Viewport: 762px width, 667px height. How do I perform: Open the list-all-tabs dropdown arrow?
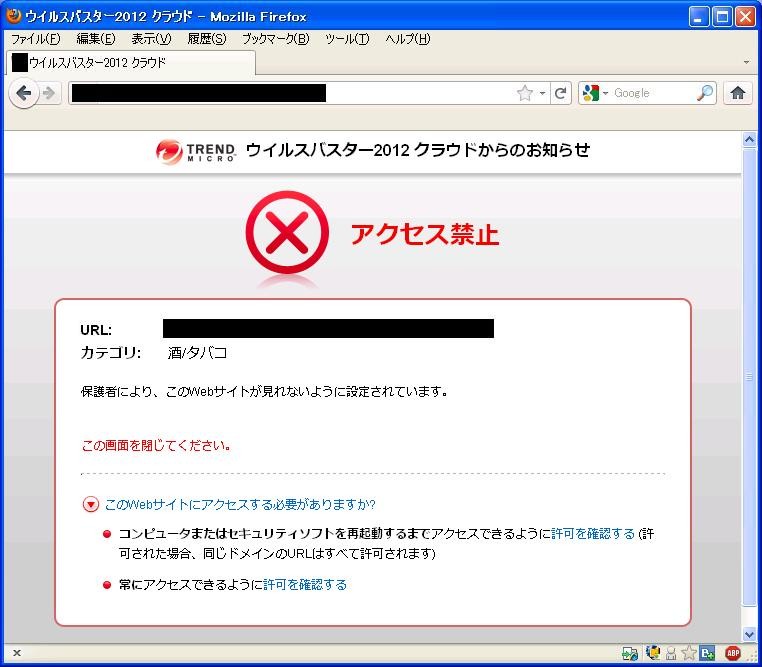pos(746,63)
